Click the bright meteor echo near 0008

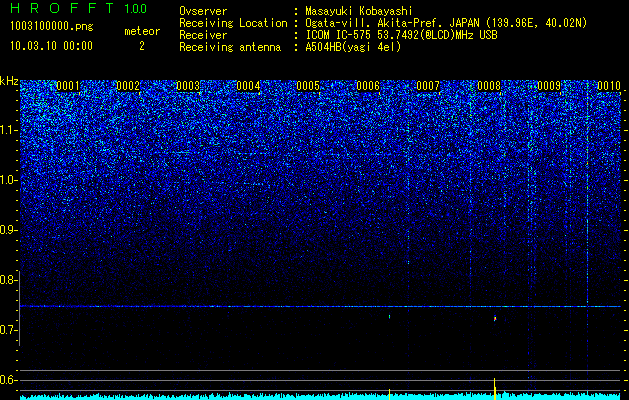point(495,319)
